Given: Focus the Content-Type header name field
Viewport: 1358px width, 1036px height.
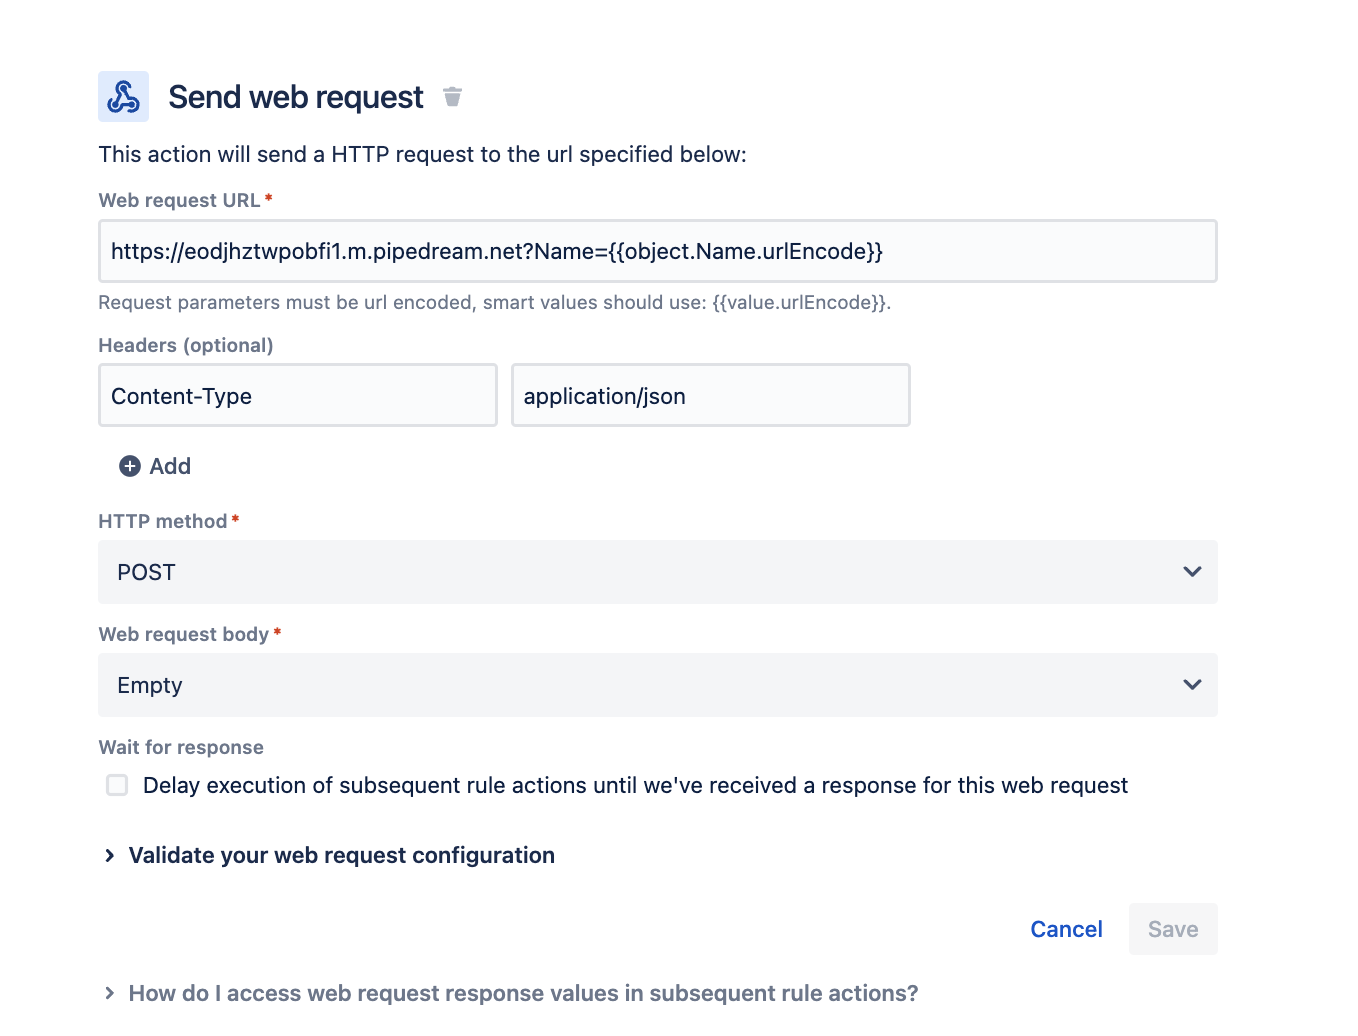Looking at the screenshot, I should point(297,396).
